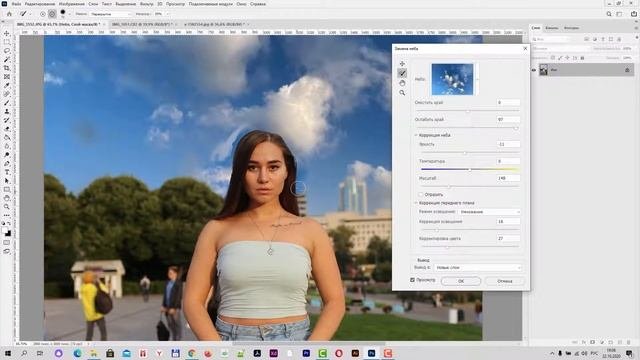Select the Hand tool in main toolbar
The image size is (640, 360).
7,198
